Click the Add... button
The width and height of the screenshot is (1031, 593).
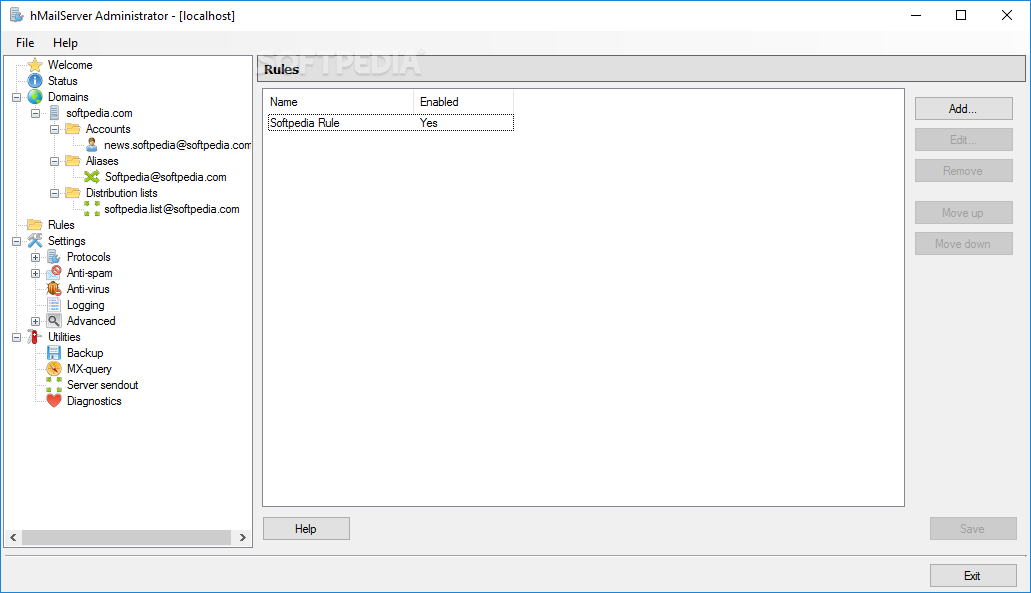[x=963, y=109]
